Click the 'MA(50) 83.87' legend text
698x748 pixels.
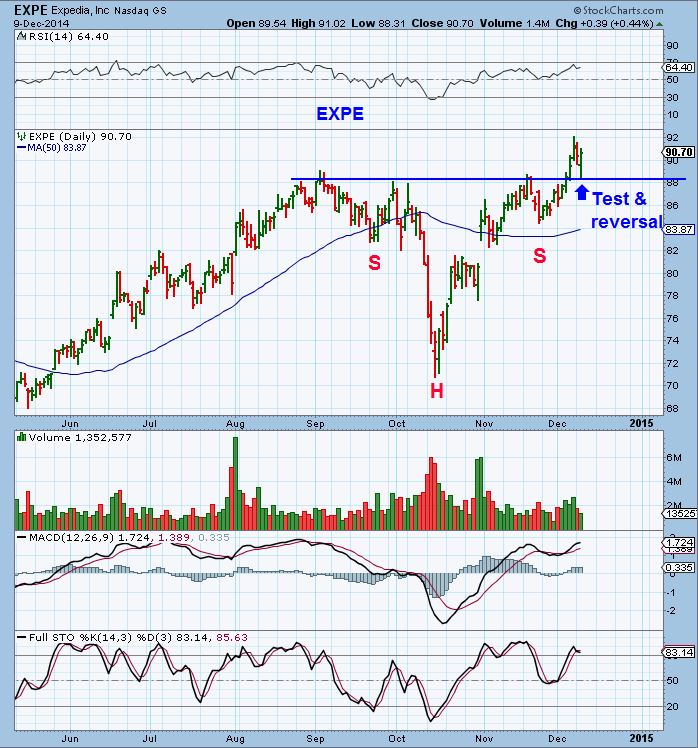(57, 148)
